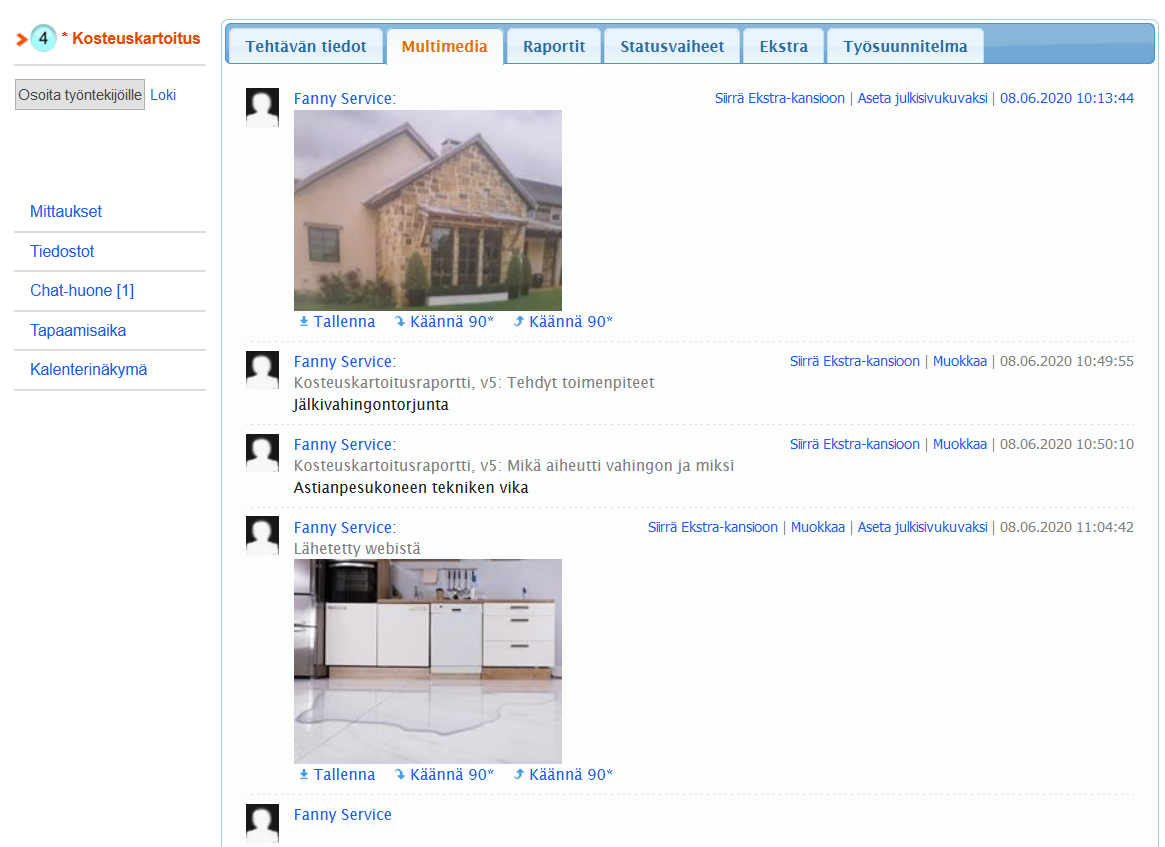Open the Loki link

[x=163, y=95]
